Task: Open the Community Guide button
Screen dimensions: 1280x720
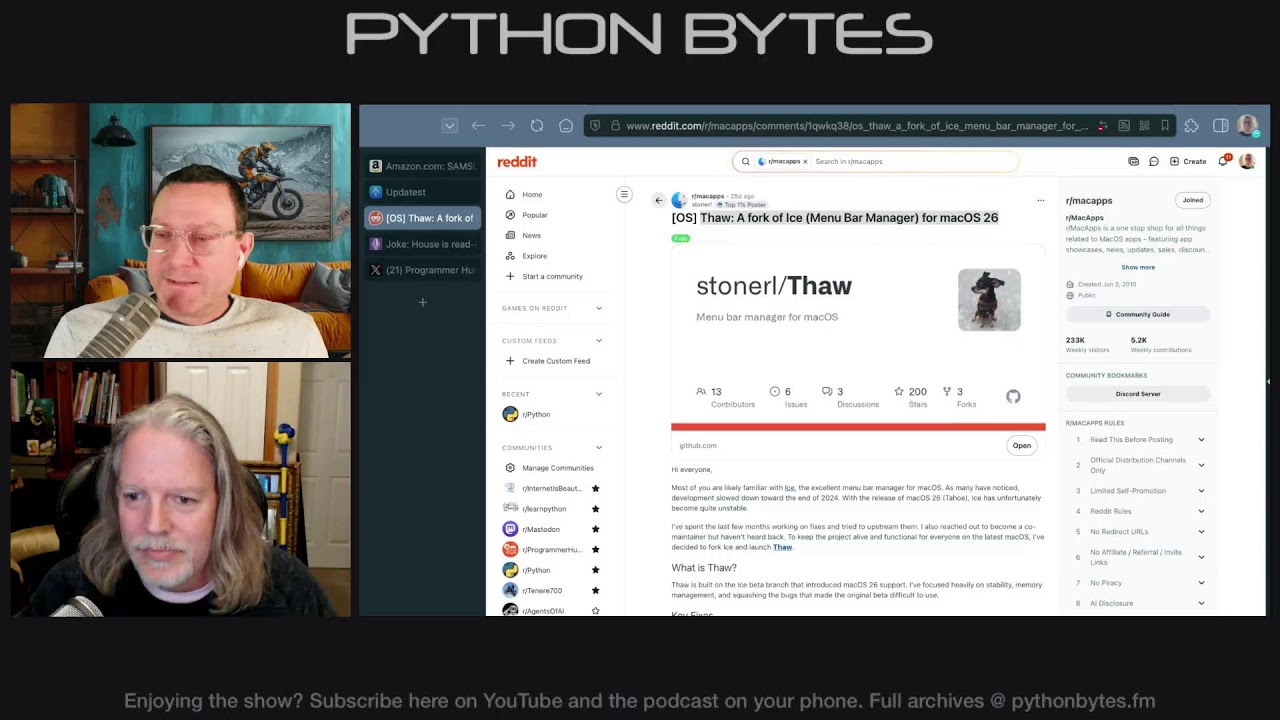Action: coord(1138,314)
